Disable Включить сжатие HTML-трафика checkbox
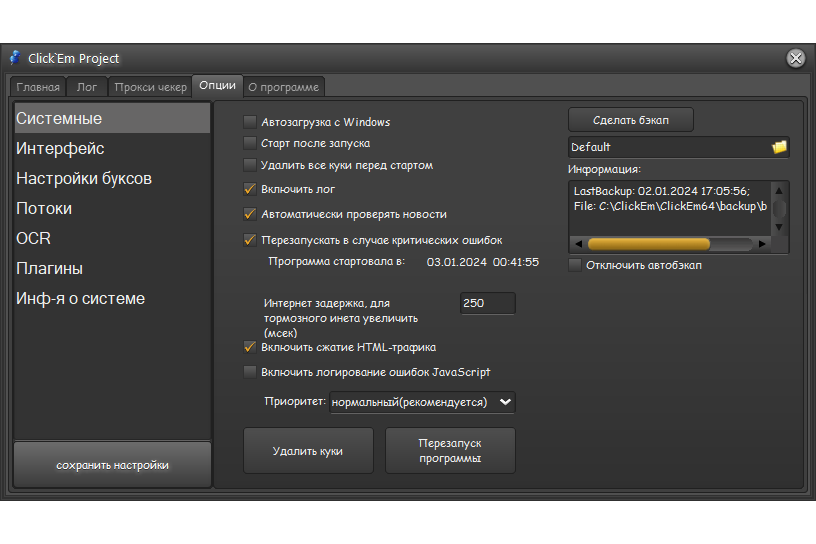816x544 pixels. (250, 347)
